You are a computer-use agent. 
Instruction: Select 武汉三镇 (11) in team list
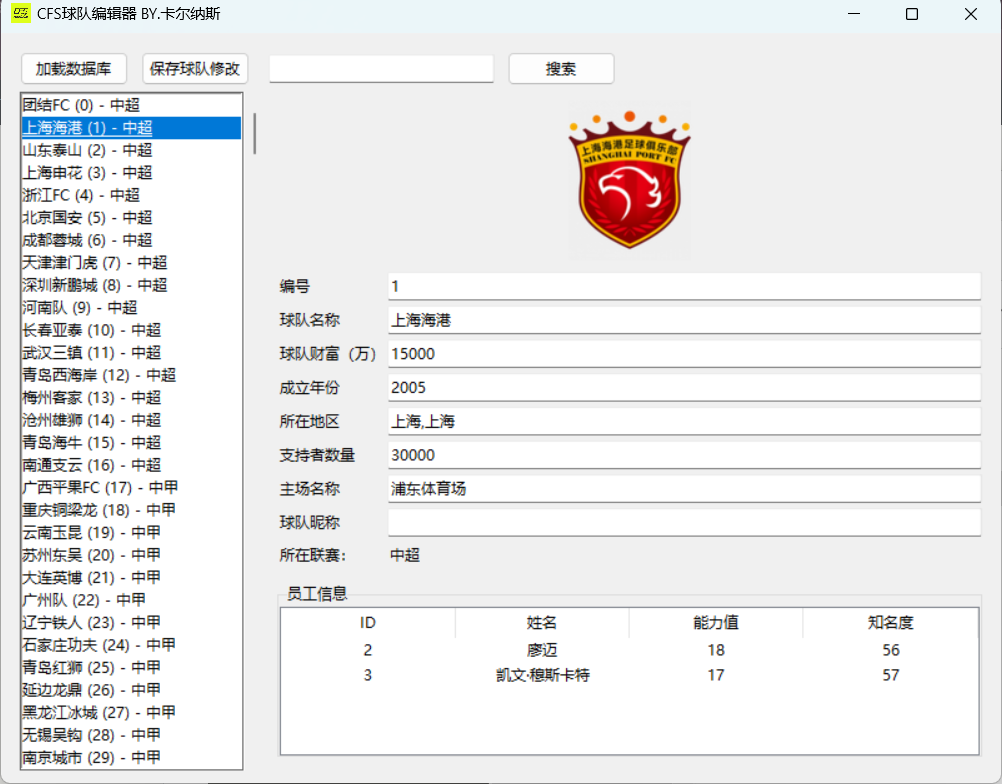coord(132,353)
